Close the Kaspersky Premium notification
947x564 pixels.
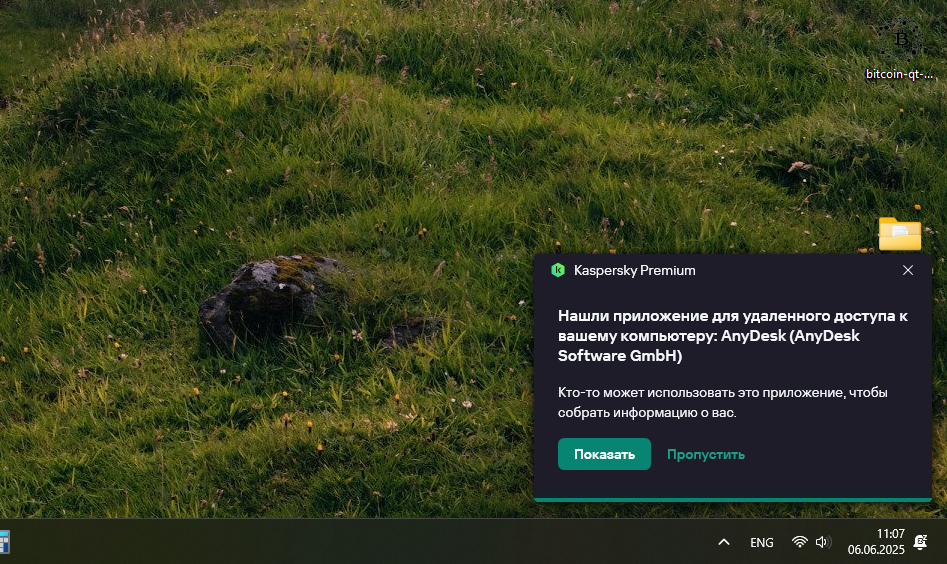908,271
